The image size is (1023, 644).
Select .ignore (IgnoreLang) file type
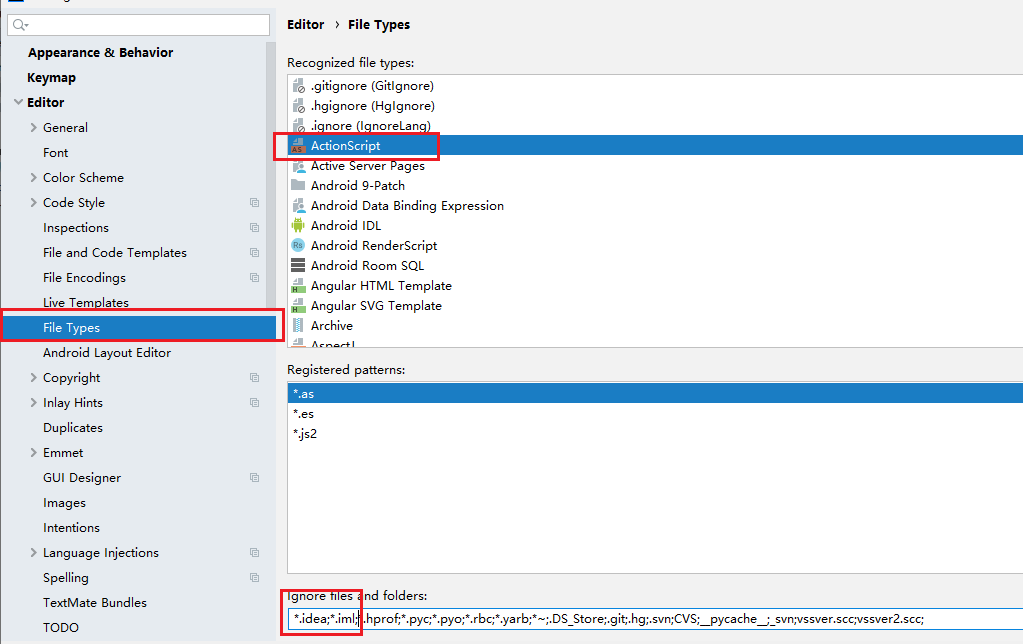pos(655,125)
